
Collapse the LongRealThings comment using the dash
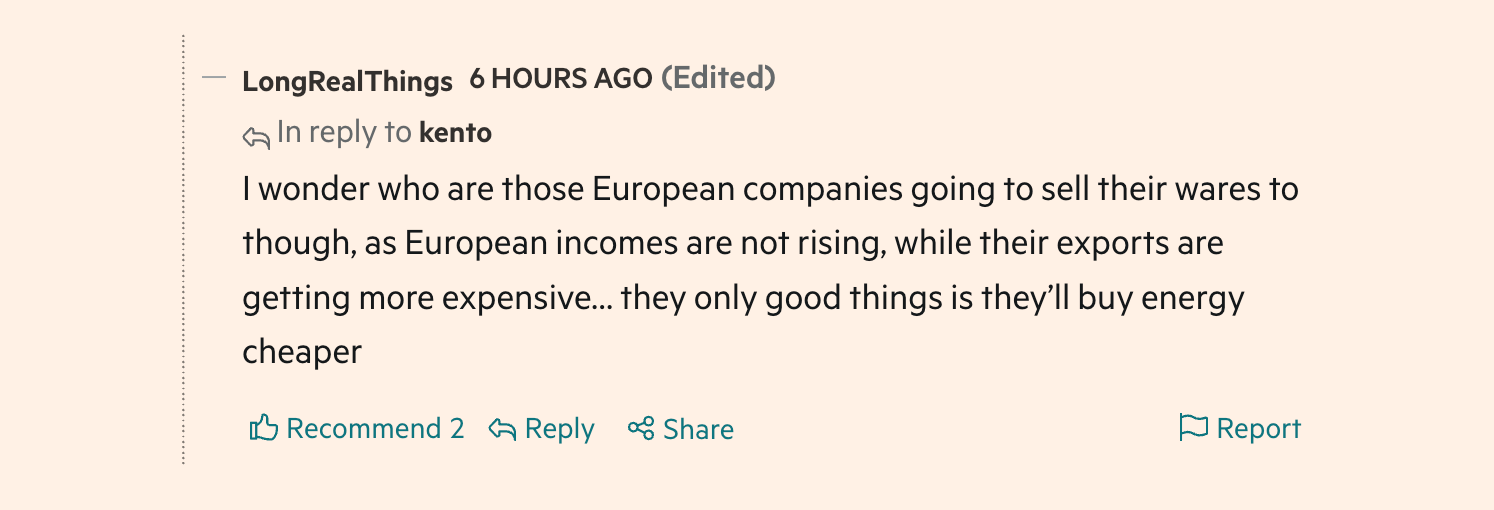214,77
